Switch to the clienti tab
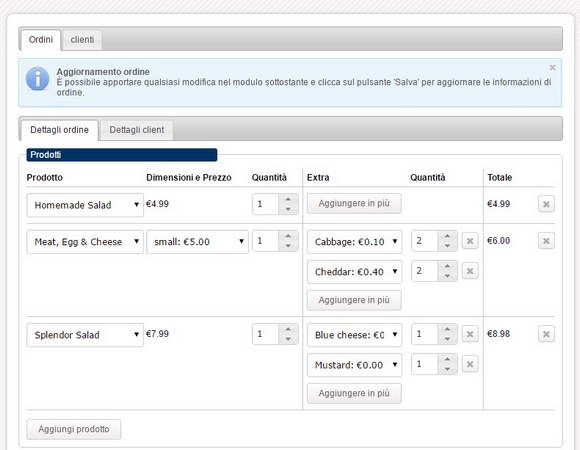Image resolution: width=580 pixels, height=450 pixels. point(82,40)
